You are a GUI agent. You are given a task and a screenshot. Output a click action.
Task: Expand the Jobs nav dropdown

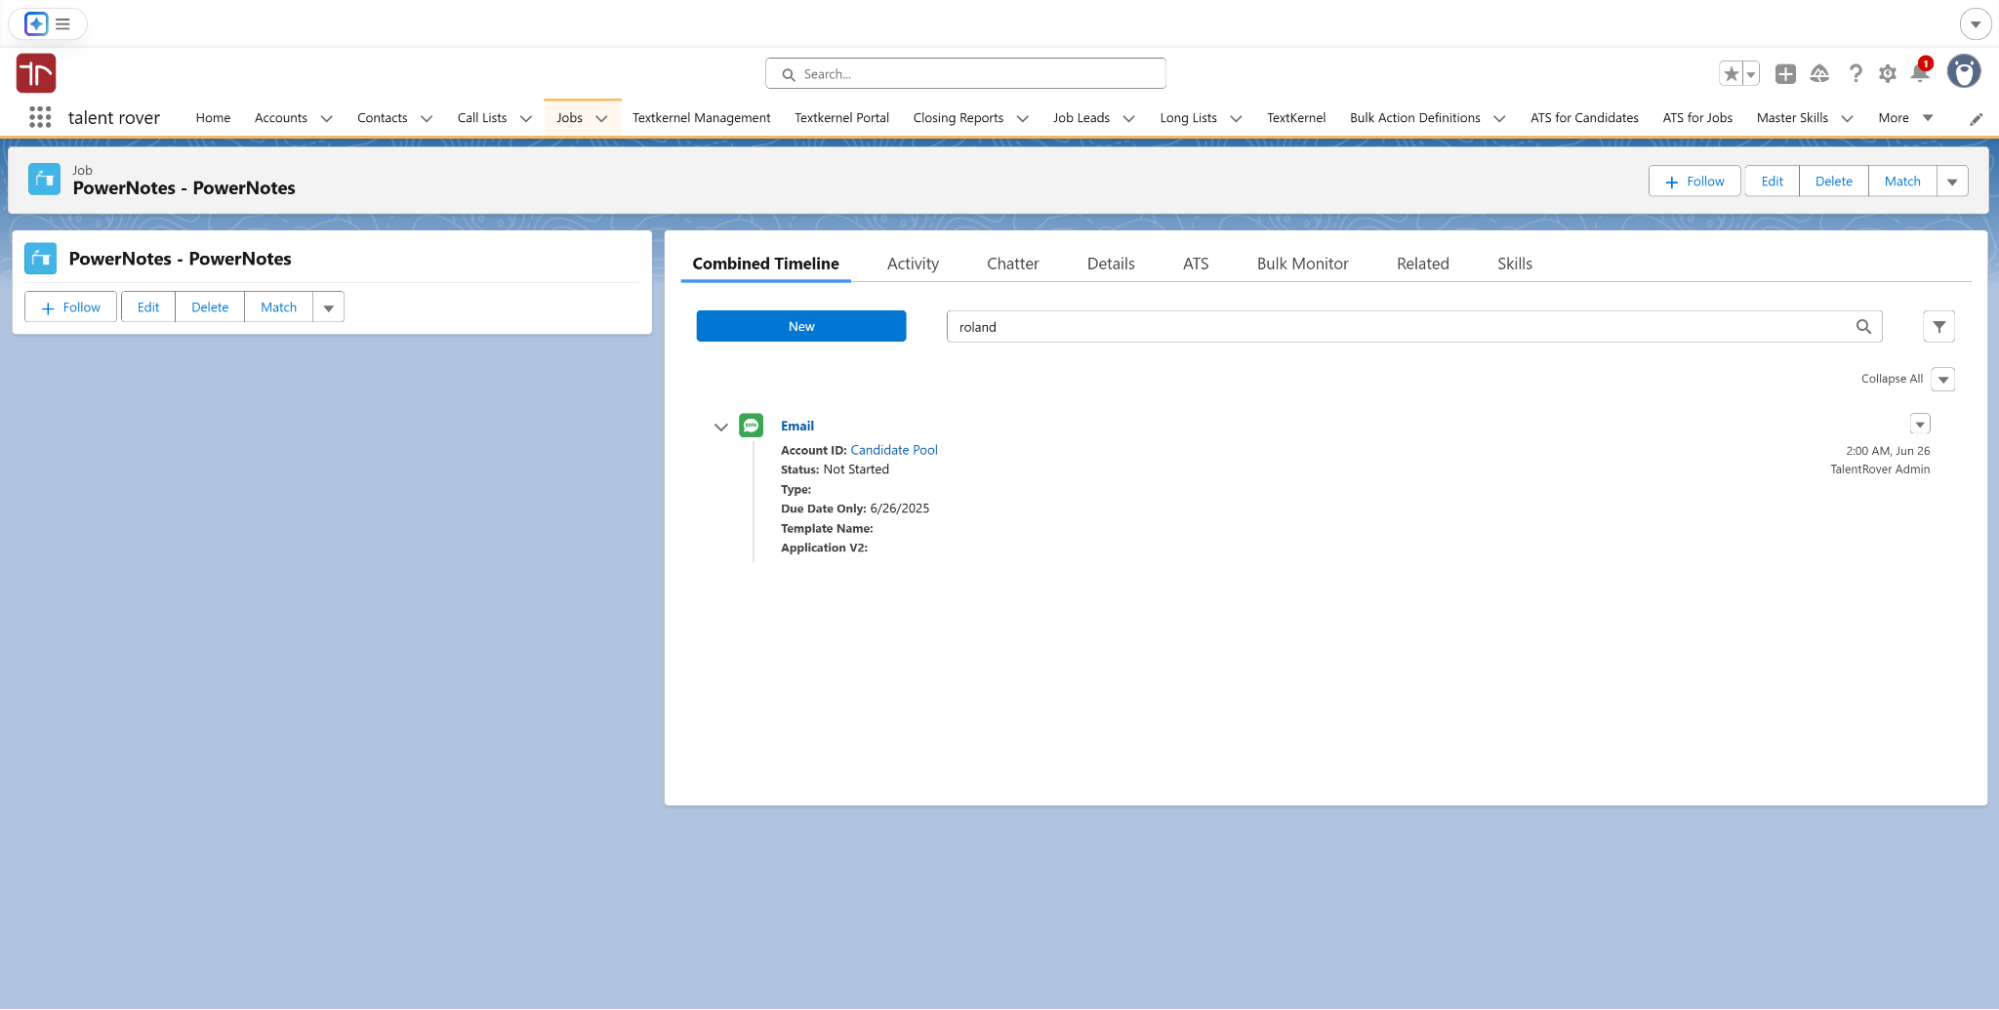point(601,118)
